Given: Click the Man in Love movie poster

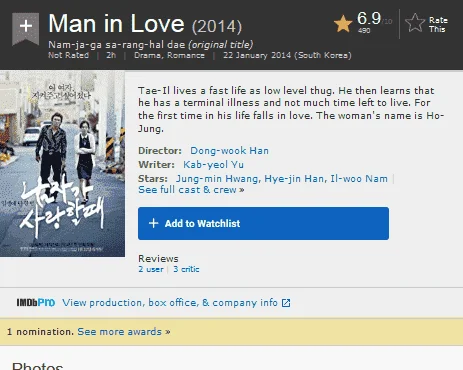Looking at the screenshot, I should tap(62, 163).
